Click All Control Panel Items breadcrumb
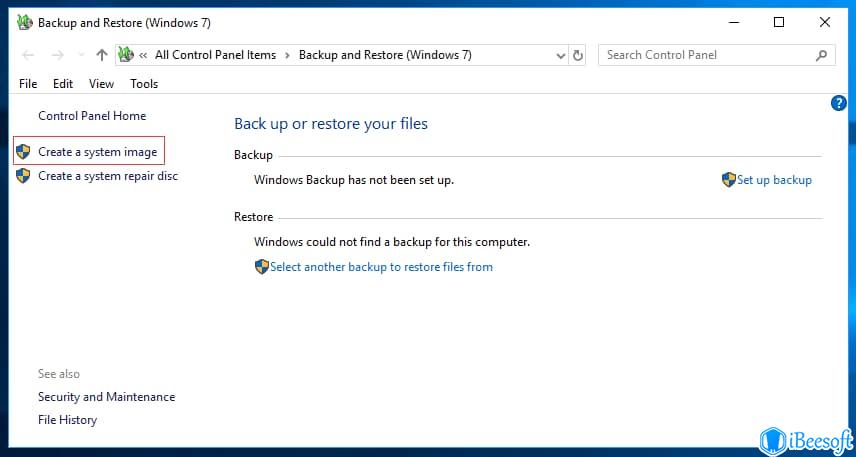The height and width of the screenshot is (457, 856). point(216,55)
